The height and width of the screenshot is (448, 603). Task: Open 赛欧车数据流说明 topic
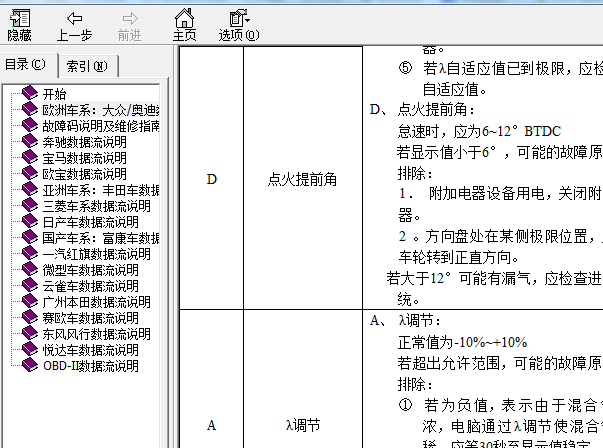pos(90,318)
